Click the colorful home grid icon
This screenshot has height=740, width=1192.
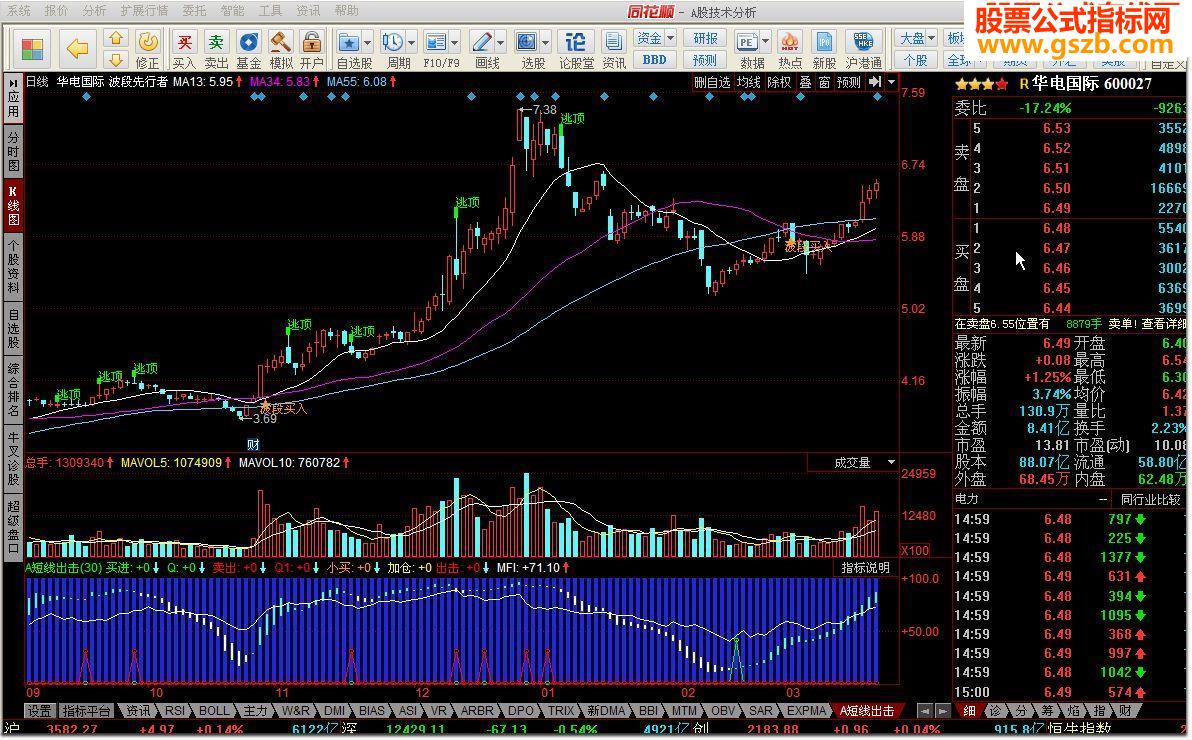pyautogui.click(x=32, y=49)
